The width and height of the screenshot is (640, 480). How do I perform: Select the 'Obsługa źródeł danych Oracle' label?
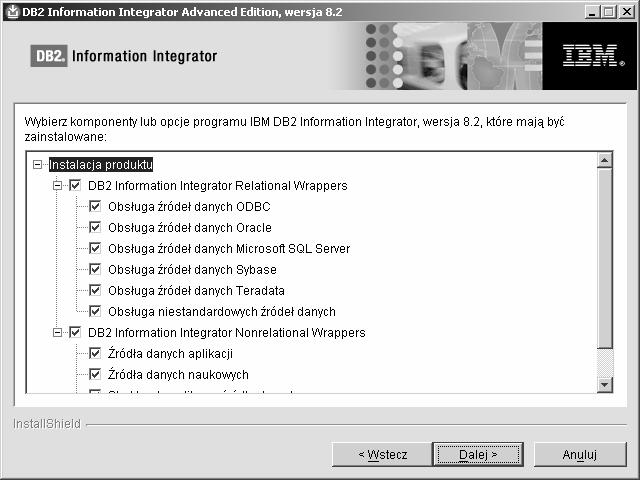pyautogui.click(x=190, y=227)
